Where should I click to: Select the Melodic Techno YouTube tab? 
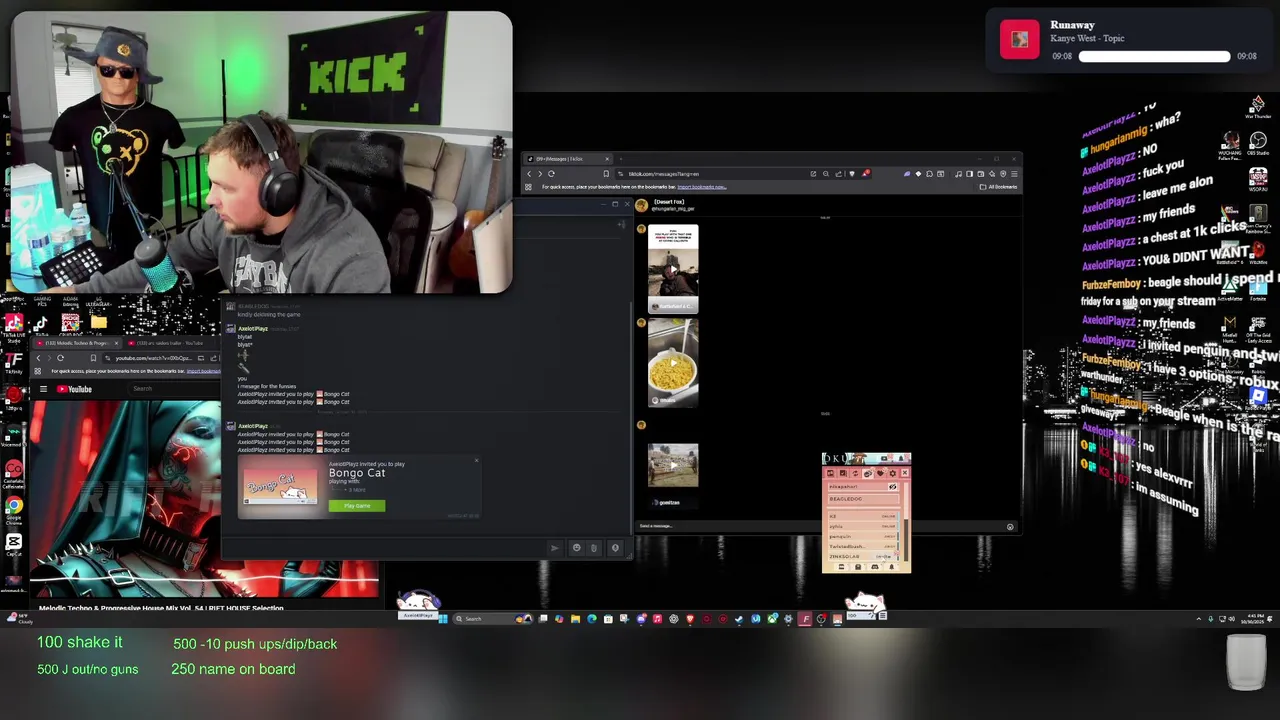coord(76,343)
